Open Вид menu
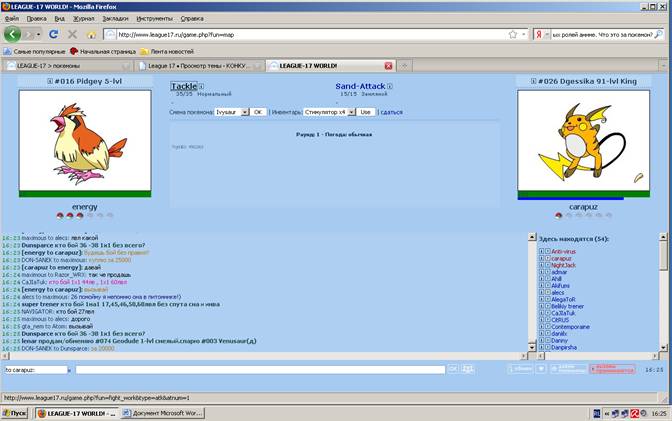 pos(60,18)
